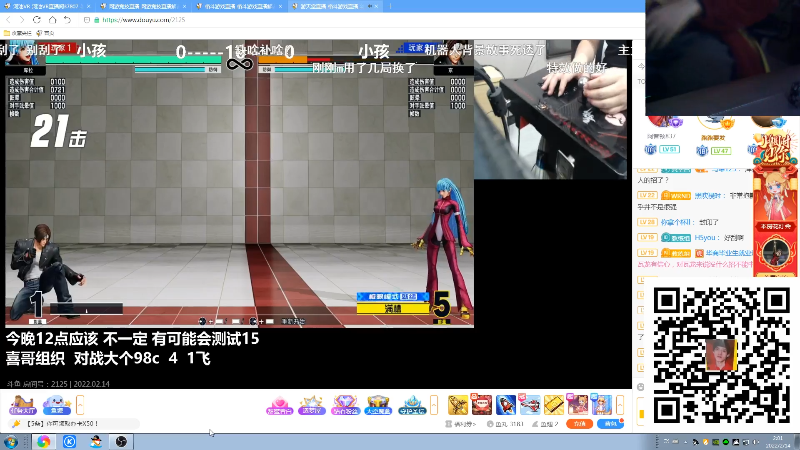
Task: Click the round avatar in festival banner
Action: pos(776,252)
